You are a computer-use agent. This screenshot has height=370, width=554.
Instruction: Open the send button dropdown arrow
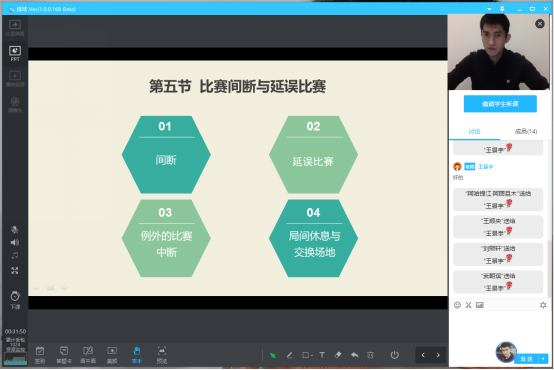coord(543,359)
